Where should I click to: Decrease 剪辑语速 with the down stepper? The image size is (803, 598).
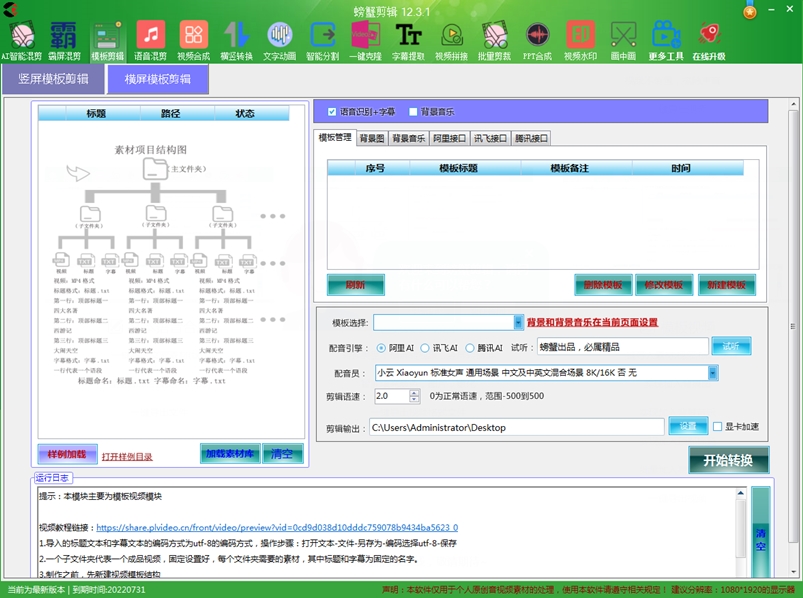point(414,399)
